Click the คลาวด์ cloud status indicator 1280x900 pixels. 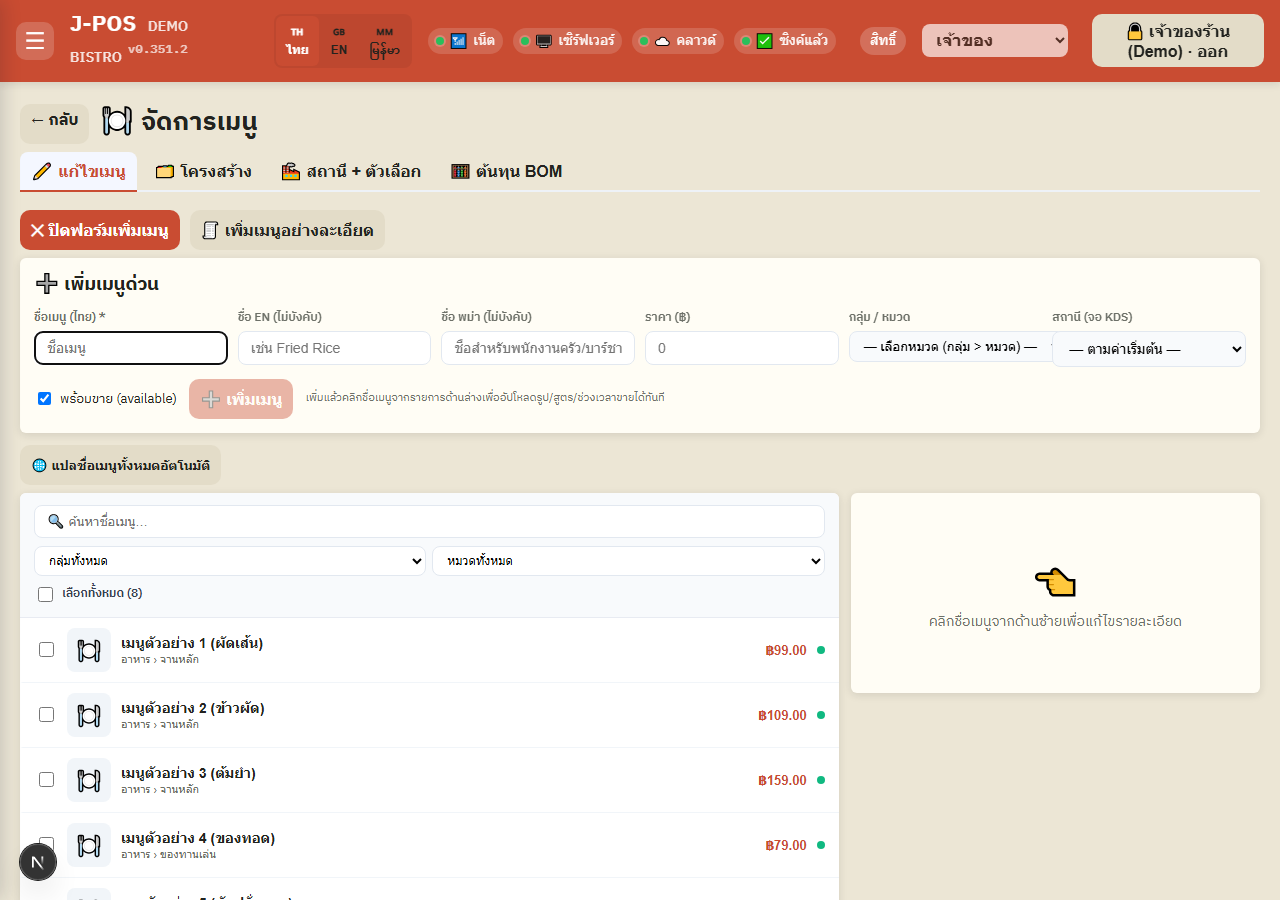pyautogui.click(x=678, y=41)
